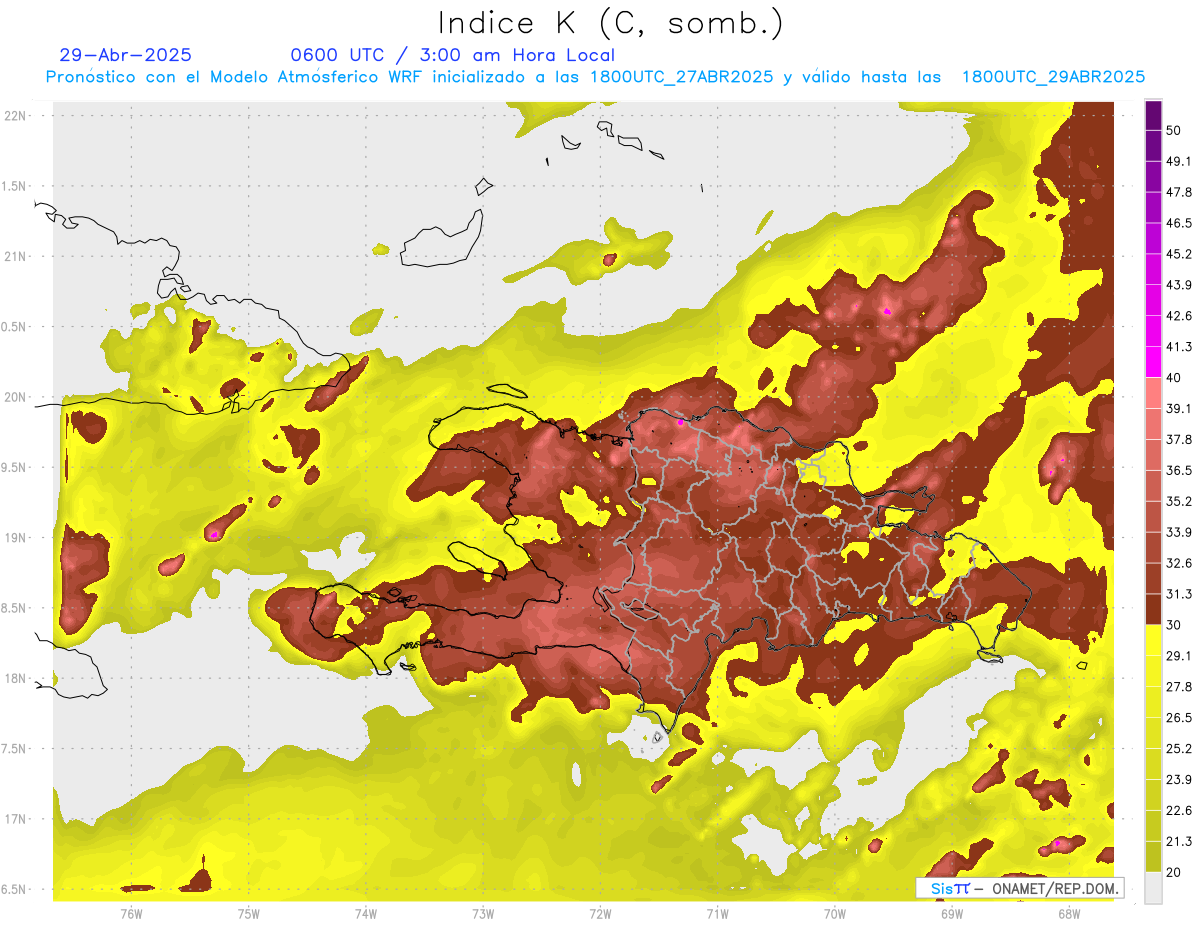
Task: Click the longitude label '75W'
Action: tap(249, 913)
